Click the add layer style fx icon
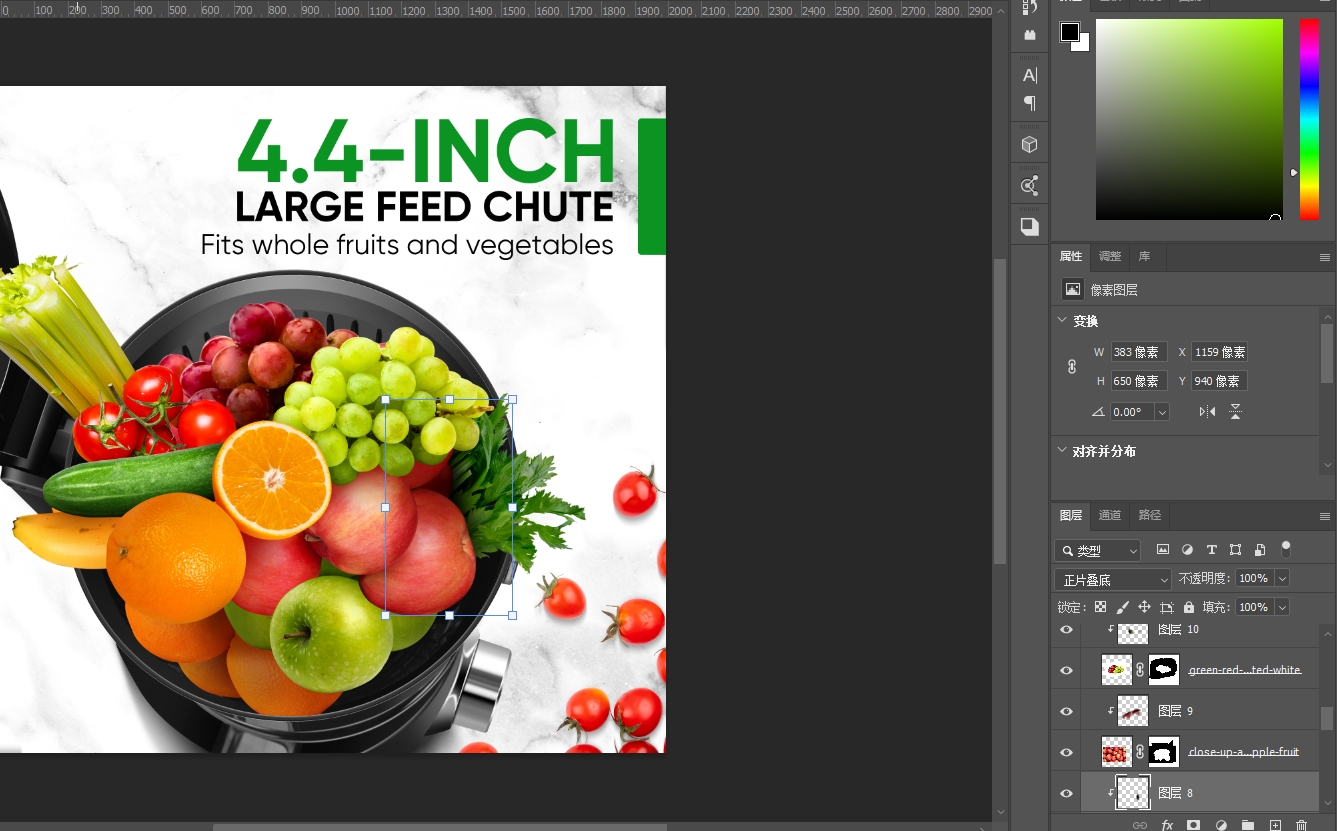Screen dimensions: 1337x831 1166,825
